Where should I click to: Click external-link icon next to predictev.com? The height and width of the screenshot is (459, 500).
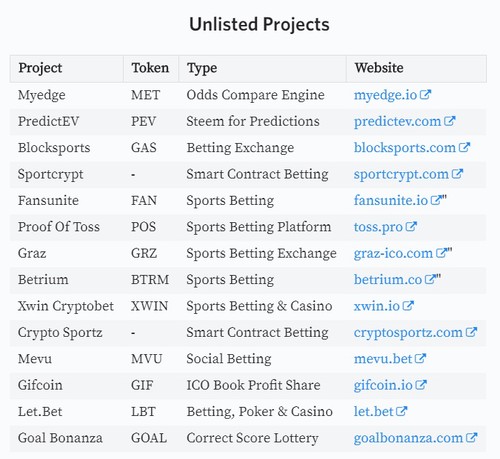pyautogui.click(x=449, y=121)
